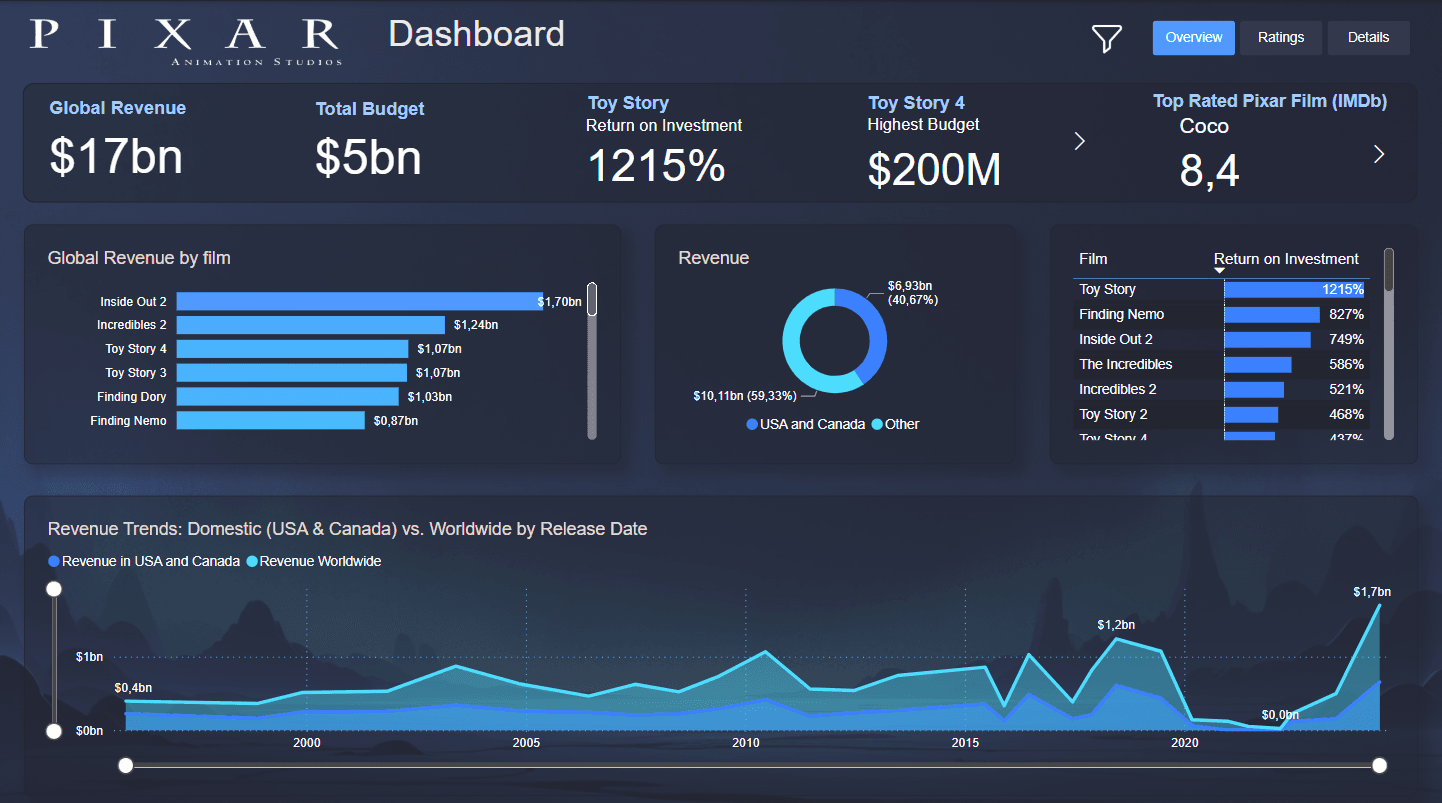Open the sort dropdown under Return on Investment
This screenshot has height=803, width=1442.
[x=1219, y=269]
